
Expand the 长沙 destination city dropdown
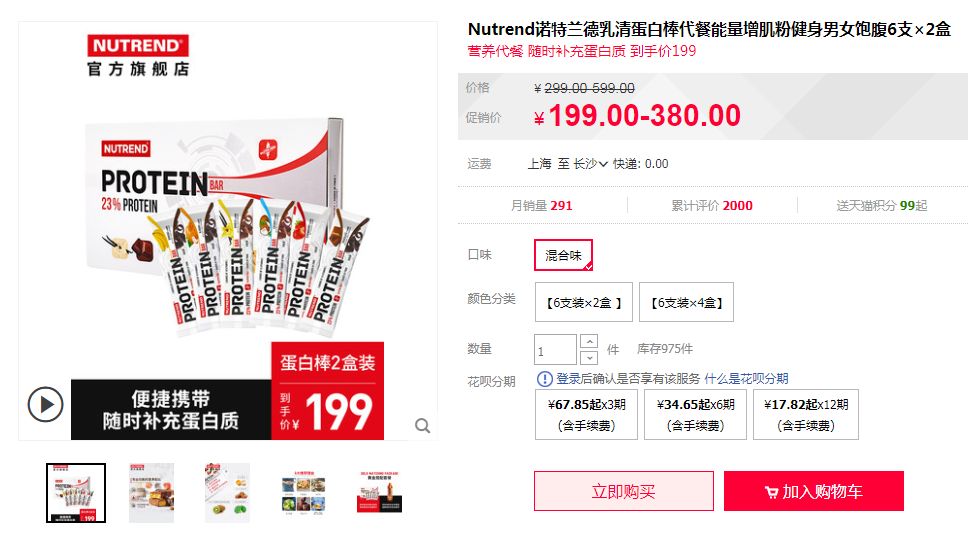click(x=590, y=164)
